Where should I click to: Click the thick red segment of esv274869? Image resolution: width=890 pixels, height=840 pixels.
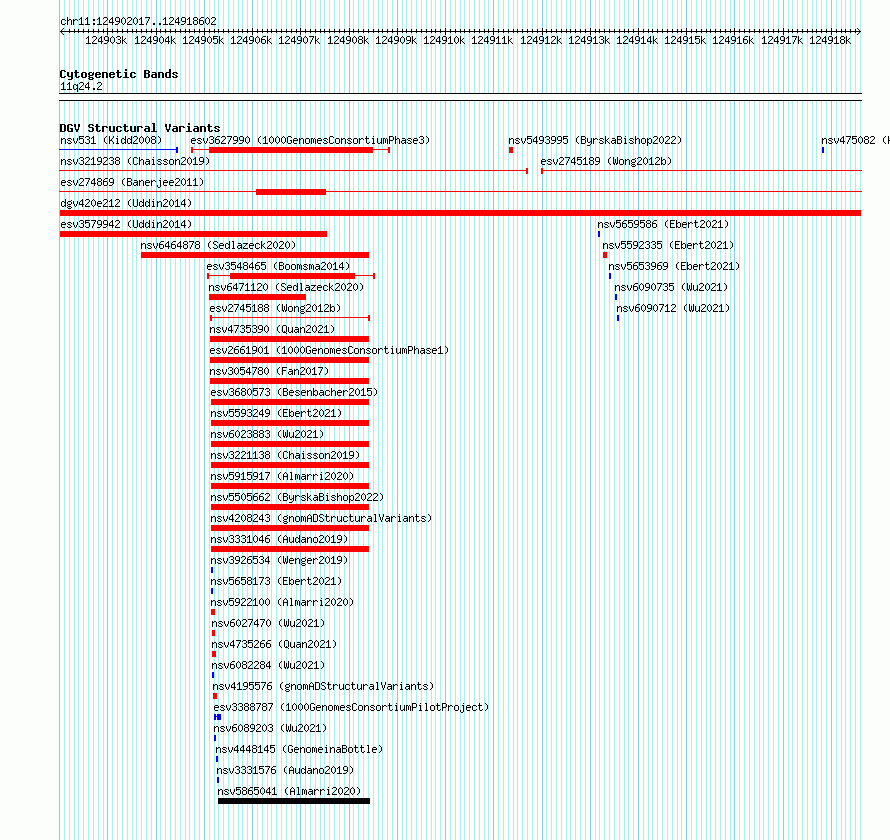click(291, 192)
